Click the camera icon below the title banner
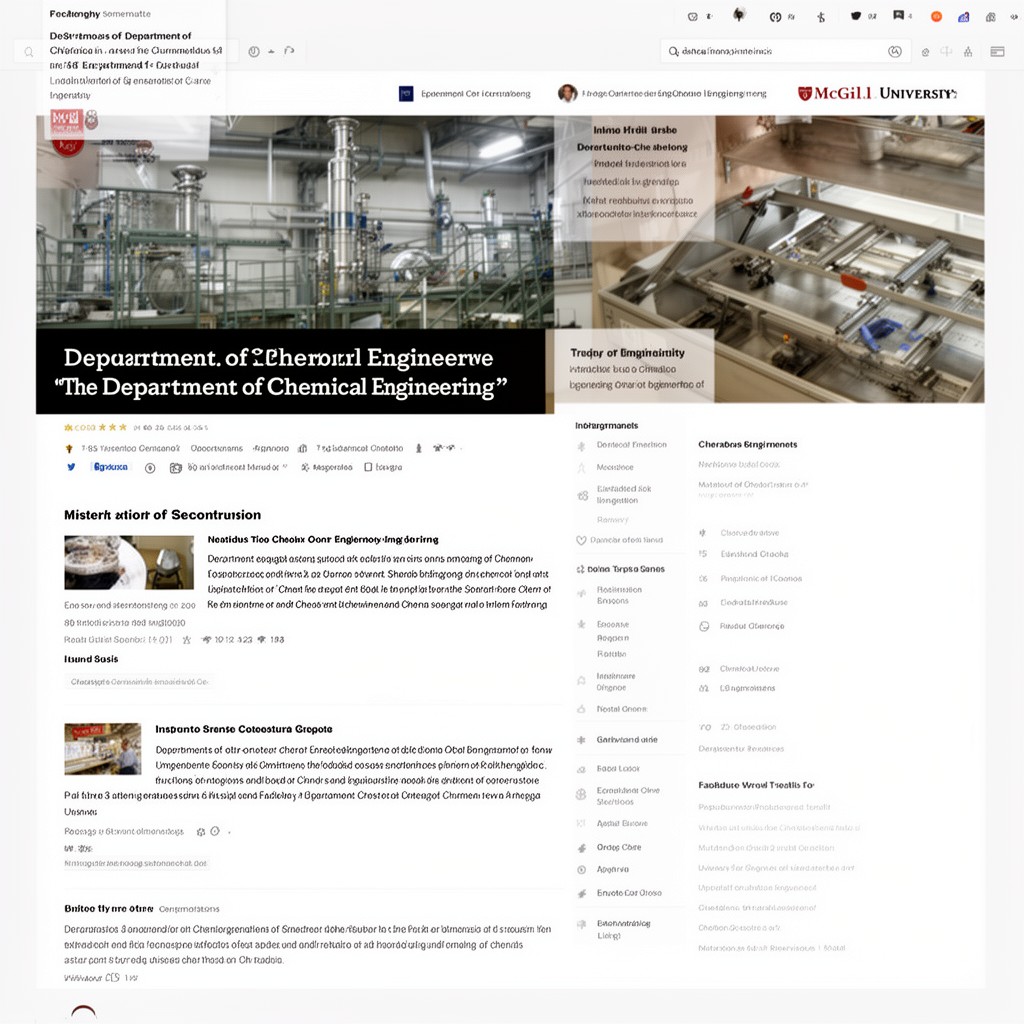 (176, 468)
